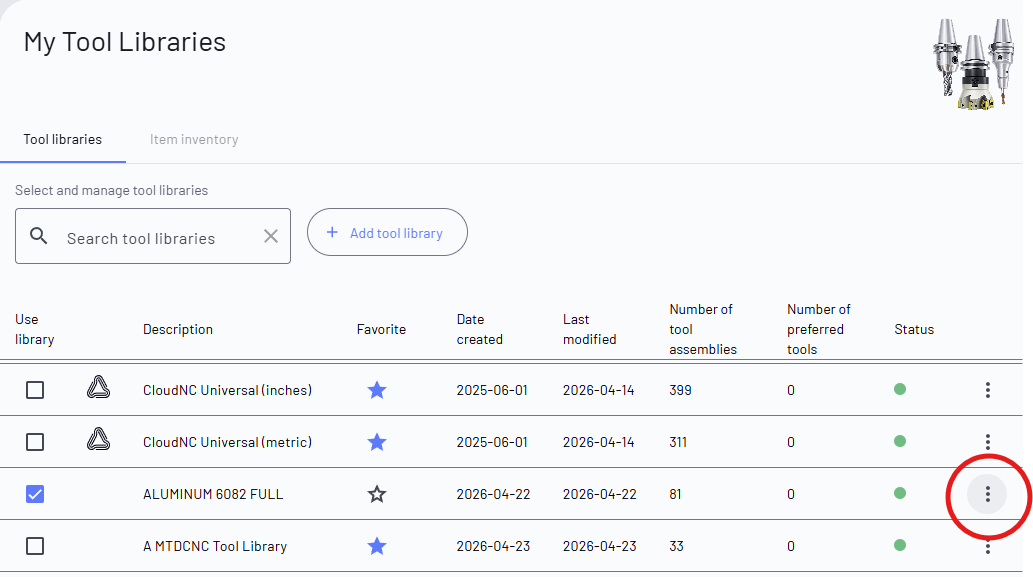Switch to the Item inventory tab
This screenshot has height=577, width=1033.
[x=194, y=140]
